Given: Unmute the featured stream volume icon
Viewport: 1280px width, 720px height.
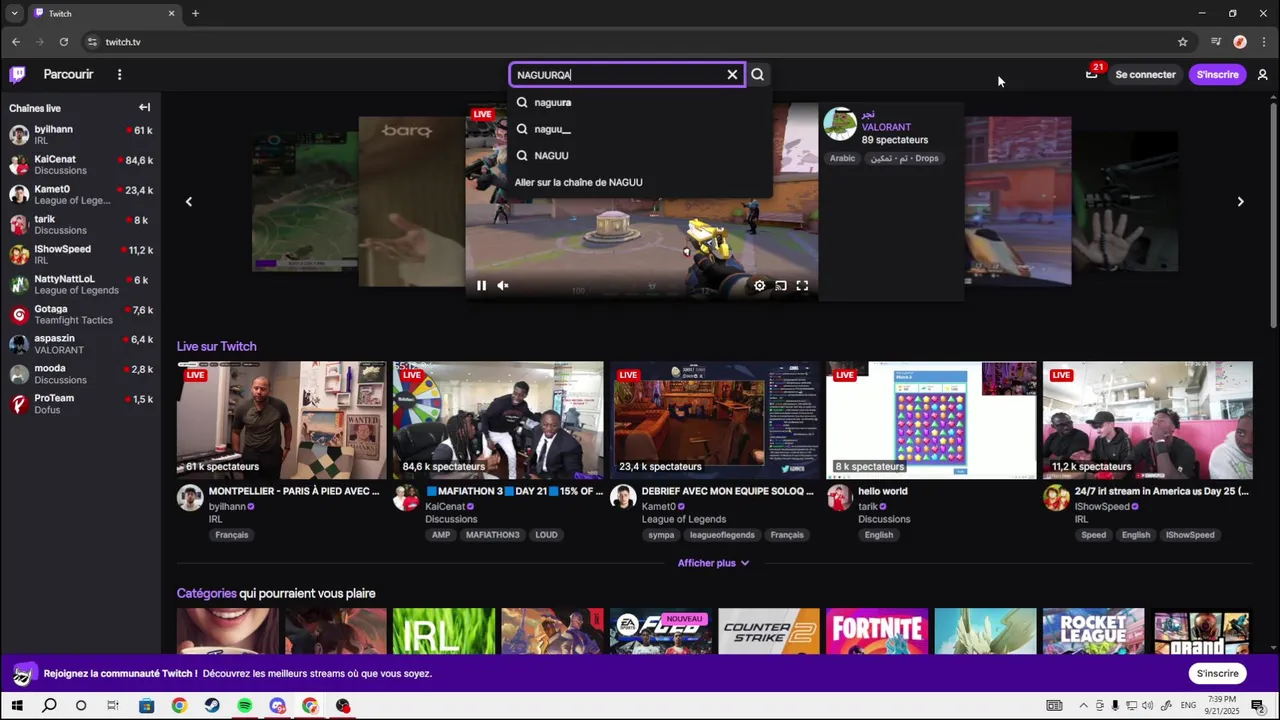Looking at the screenshot, I should coord(503,285).
